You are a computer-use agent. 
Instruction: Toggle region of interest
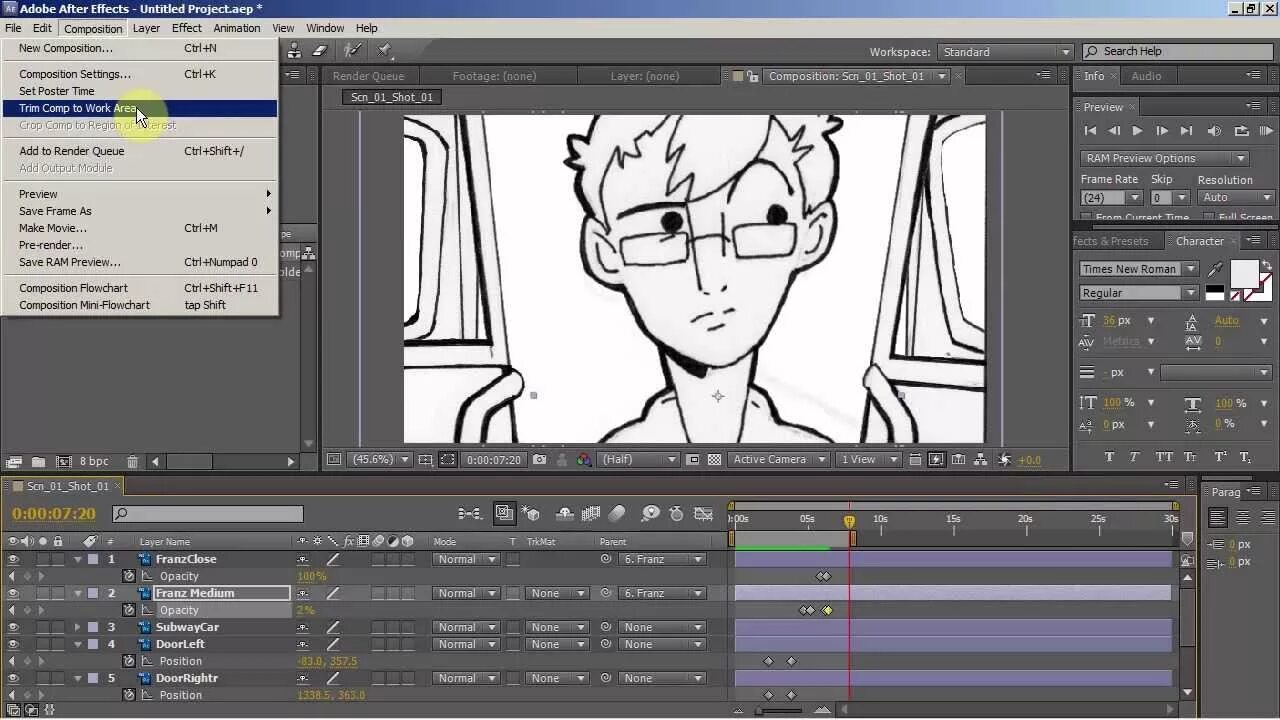click(692, 460)
